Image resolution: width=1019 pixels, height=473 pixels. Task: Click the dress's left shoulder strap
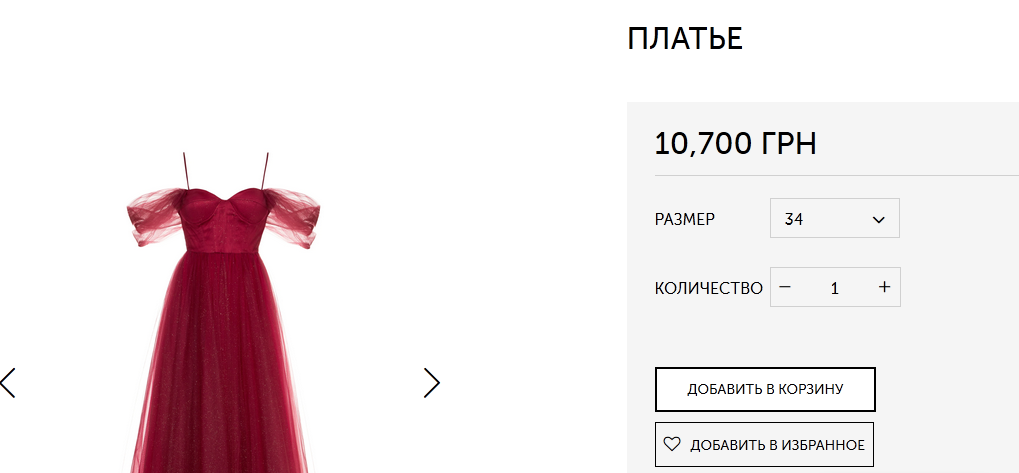[186, 171]
